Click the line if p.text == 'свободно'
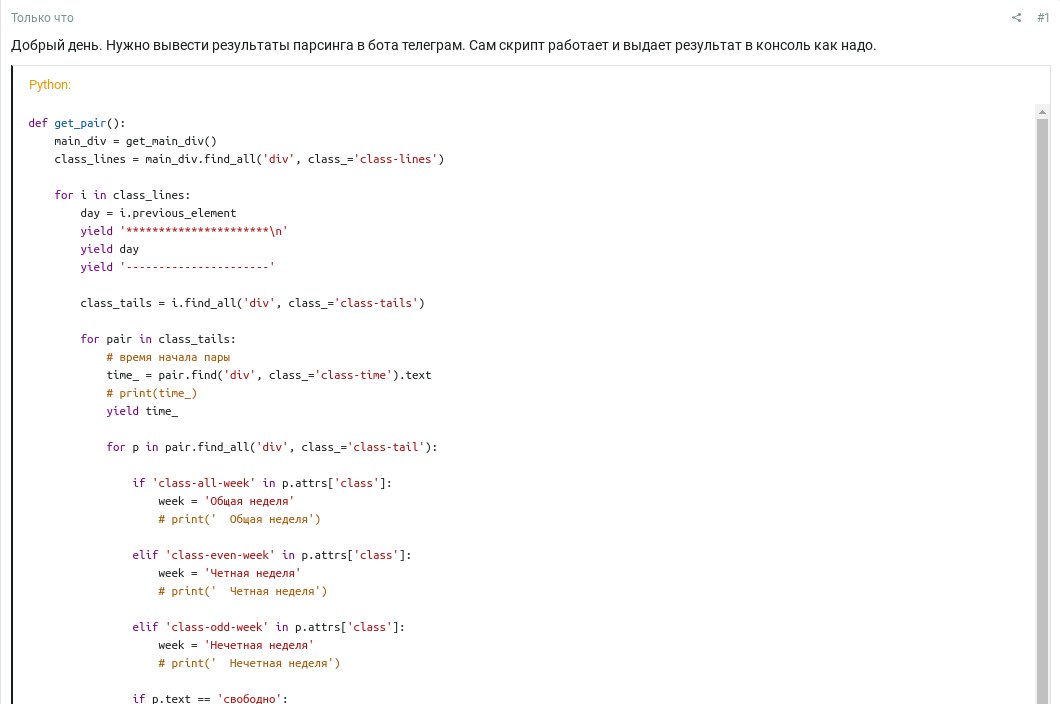The width and height of the screenshot is (1060, 704). pos(210,698)
